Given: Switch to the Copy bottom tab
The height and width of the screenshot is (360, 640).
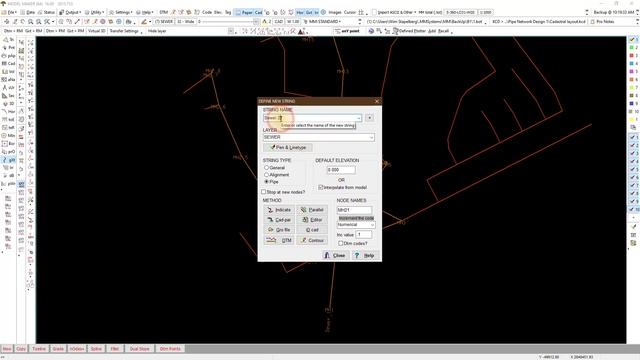Looking at the screenshot, I should [21, 349].
